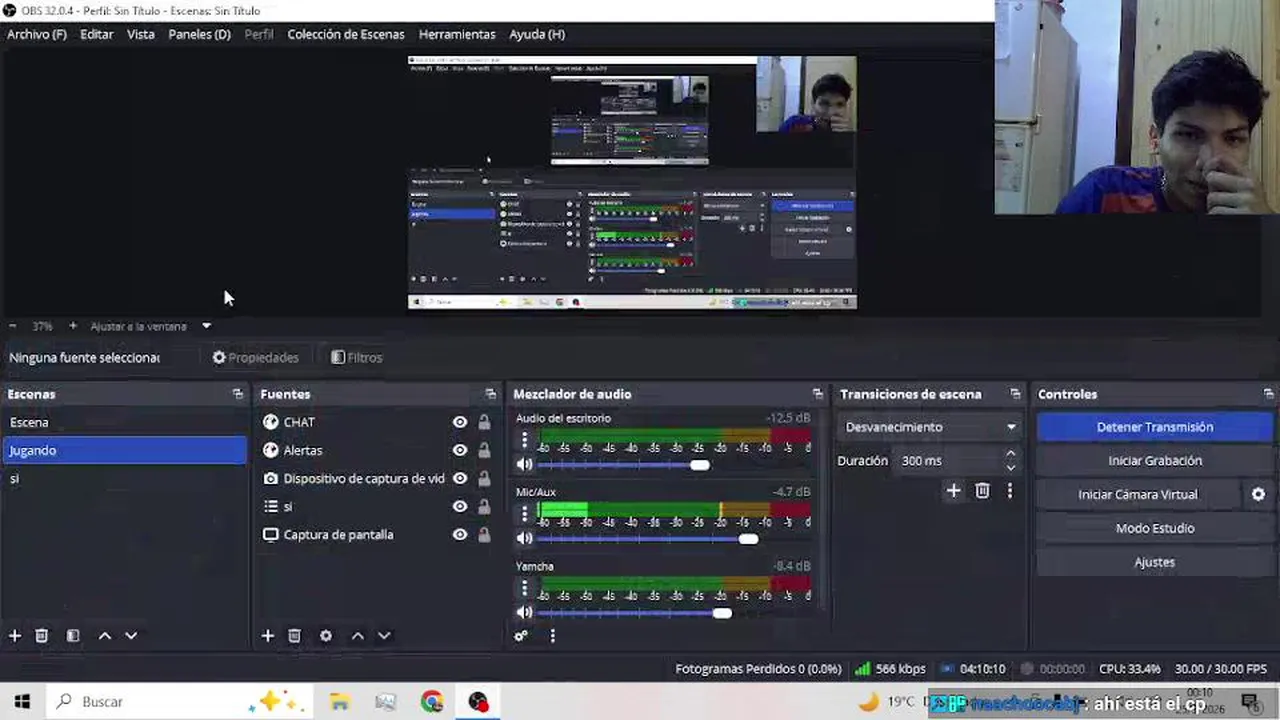The width and height of the screenshot is (1280, 720).
Task: Add a new source with plus icon
Action: [x=268, y=636]
